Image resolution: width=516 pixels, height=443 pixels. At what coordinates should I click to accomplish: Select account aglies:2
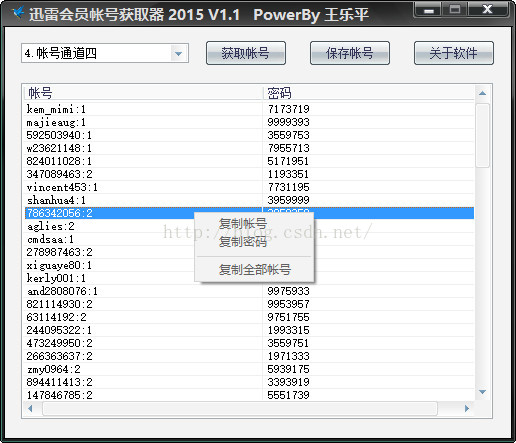pos(50,226)
